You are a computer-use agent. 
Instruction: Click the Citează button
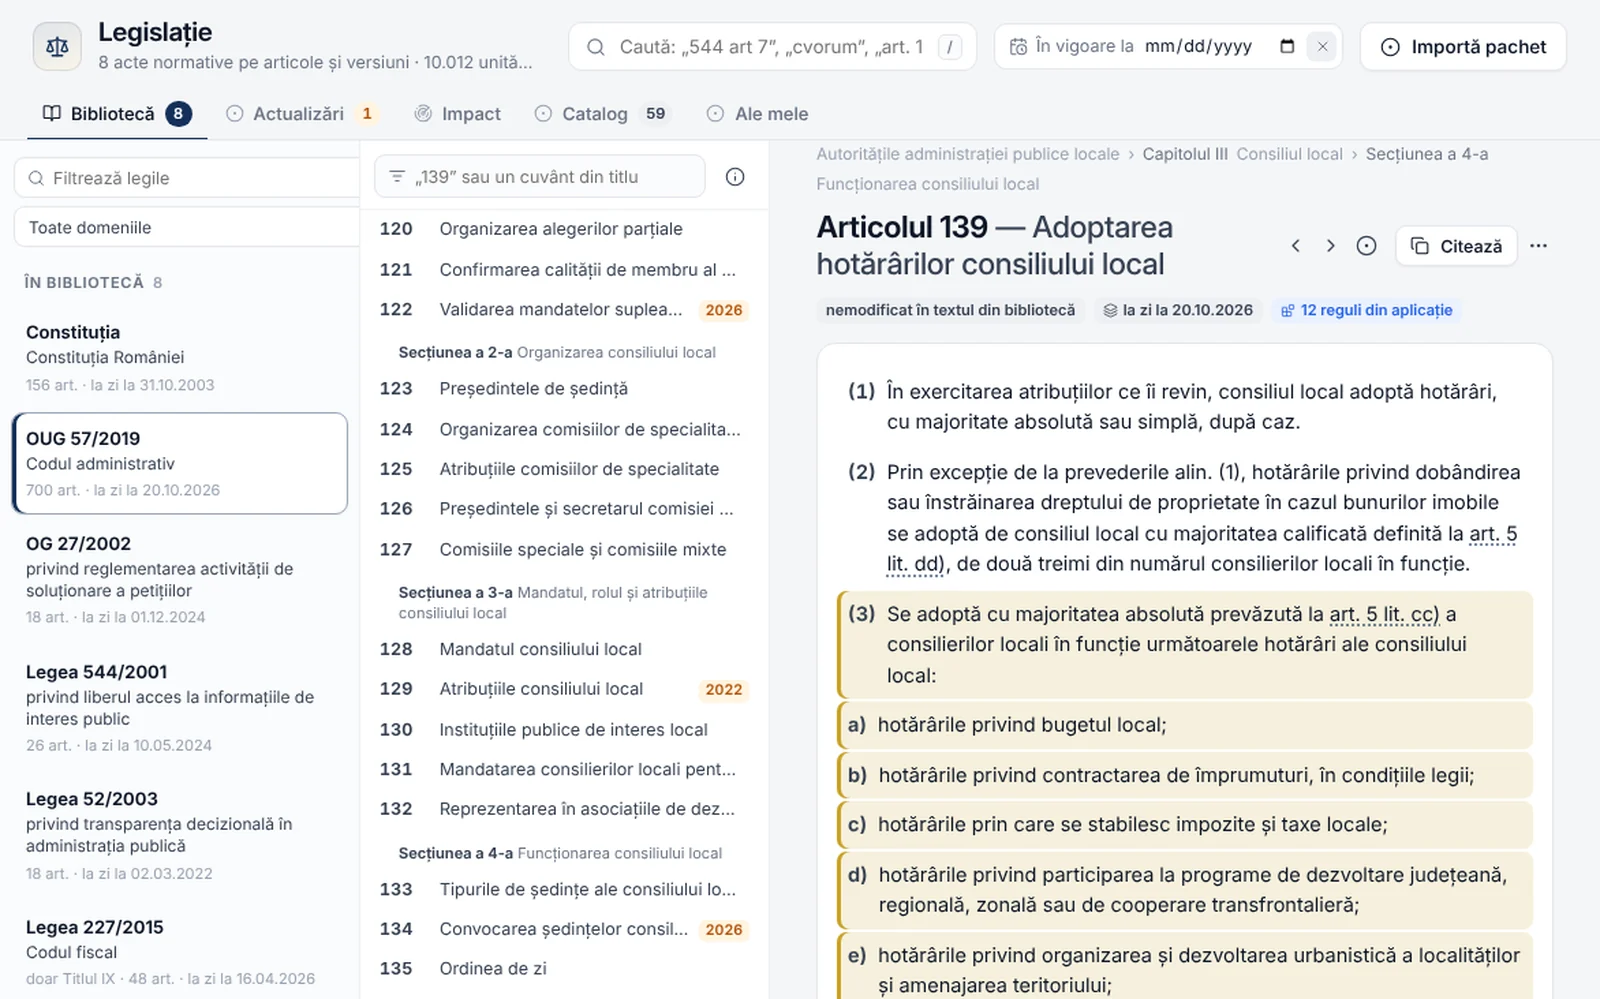1456,246
